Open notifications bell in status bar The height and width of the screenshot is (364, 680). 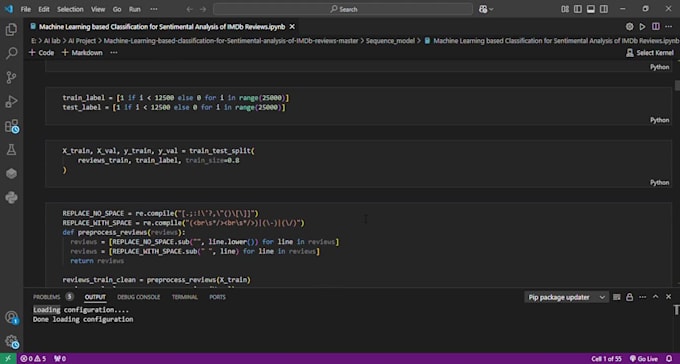(x=669, y=359)
